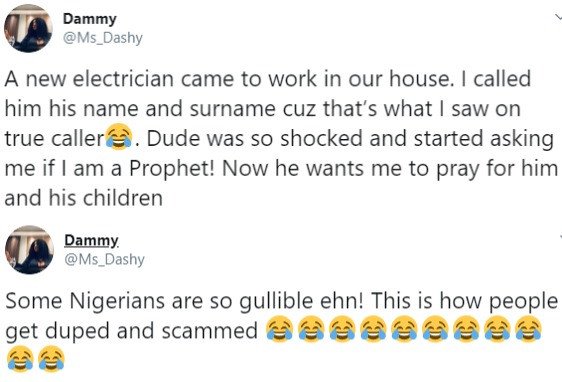Viewport: 562px width, 382px height.
Task: Click the second laughing emoji after "scammed"
Action: coord(311,329)
